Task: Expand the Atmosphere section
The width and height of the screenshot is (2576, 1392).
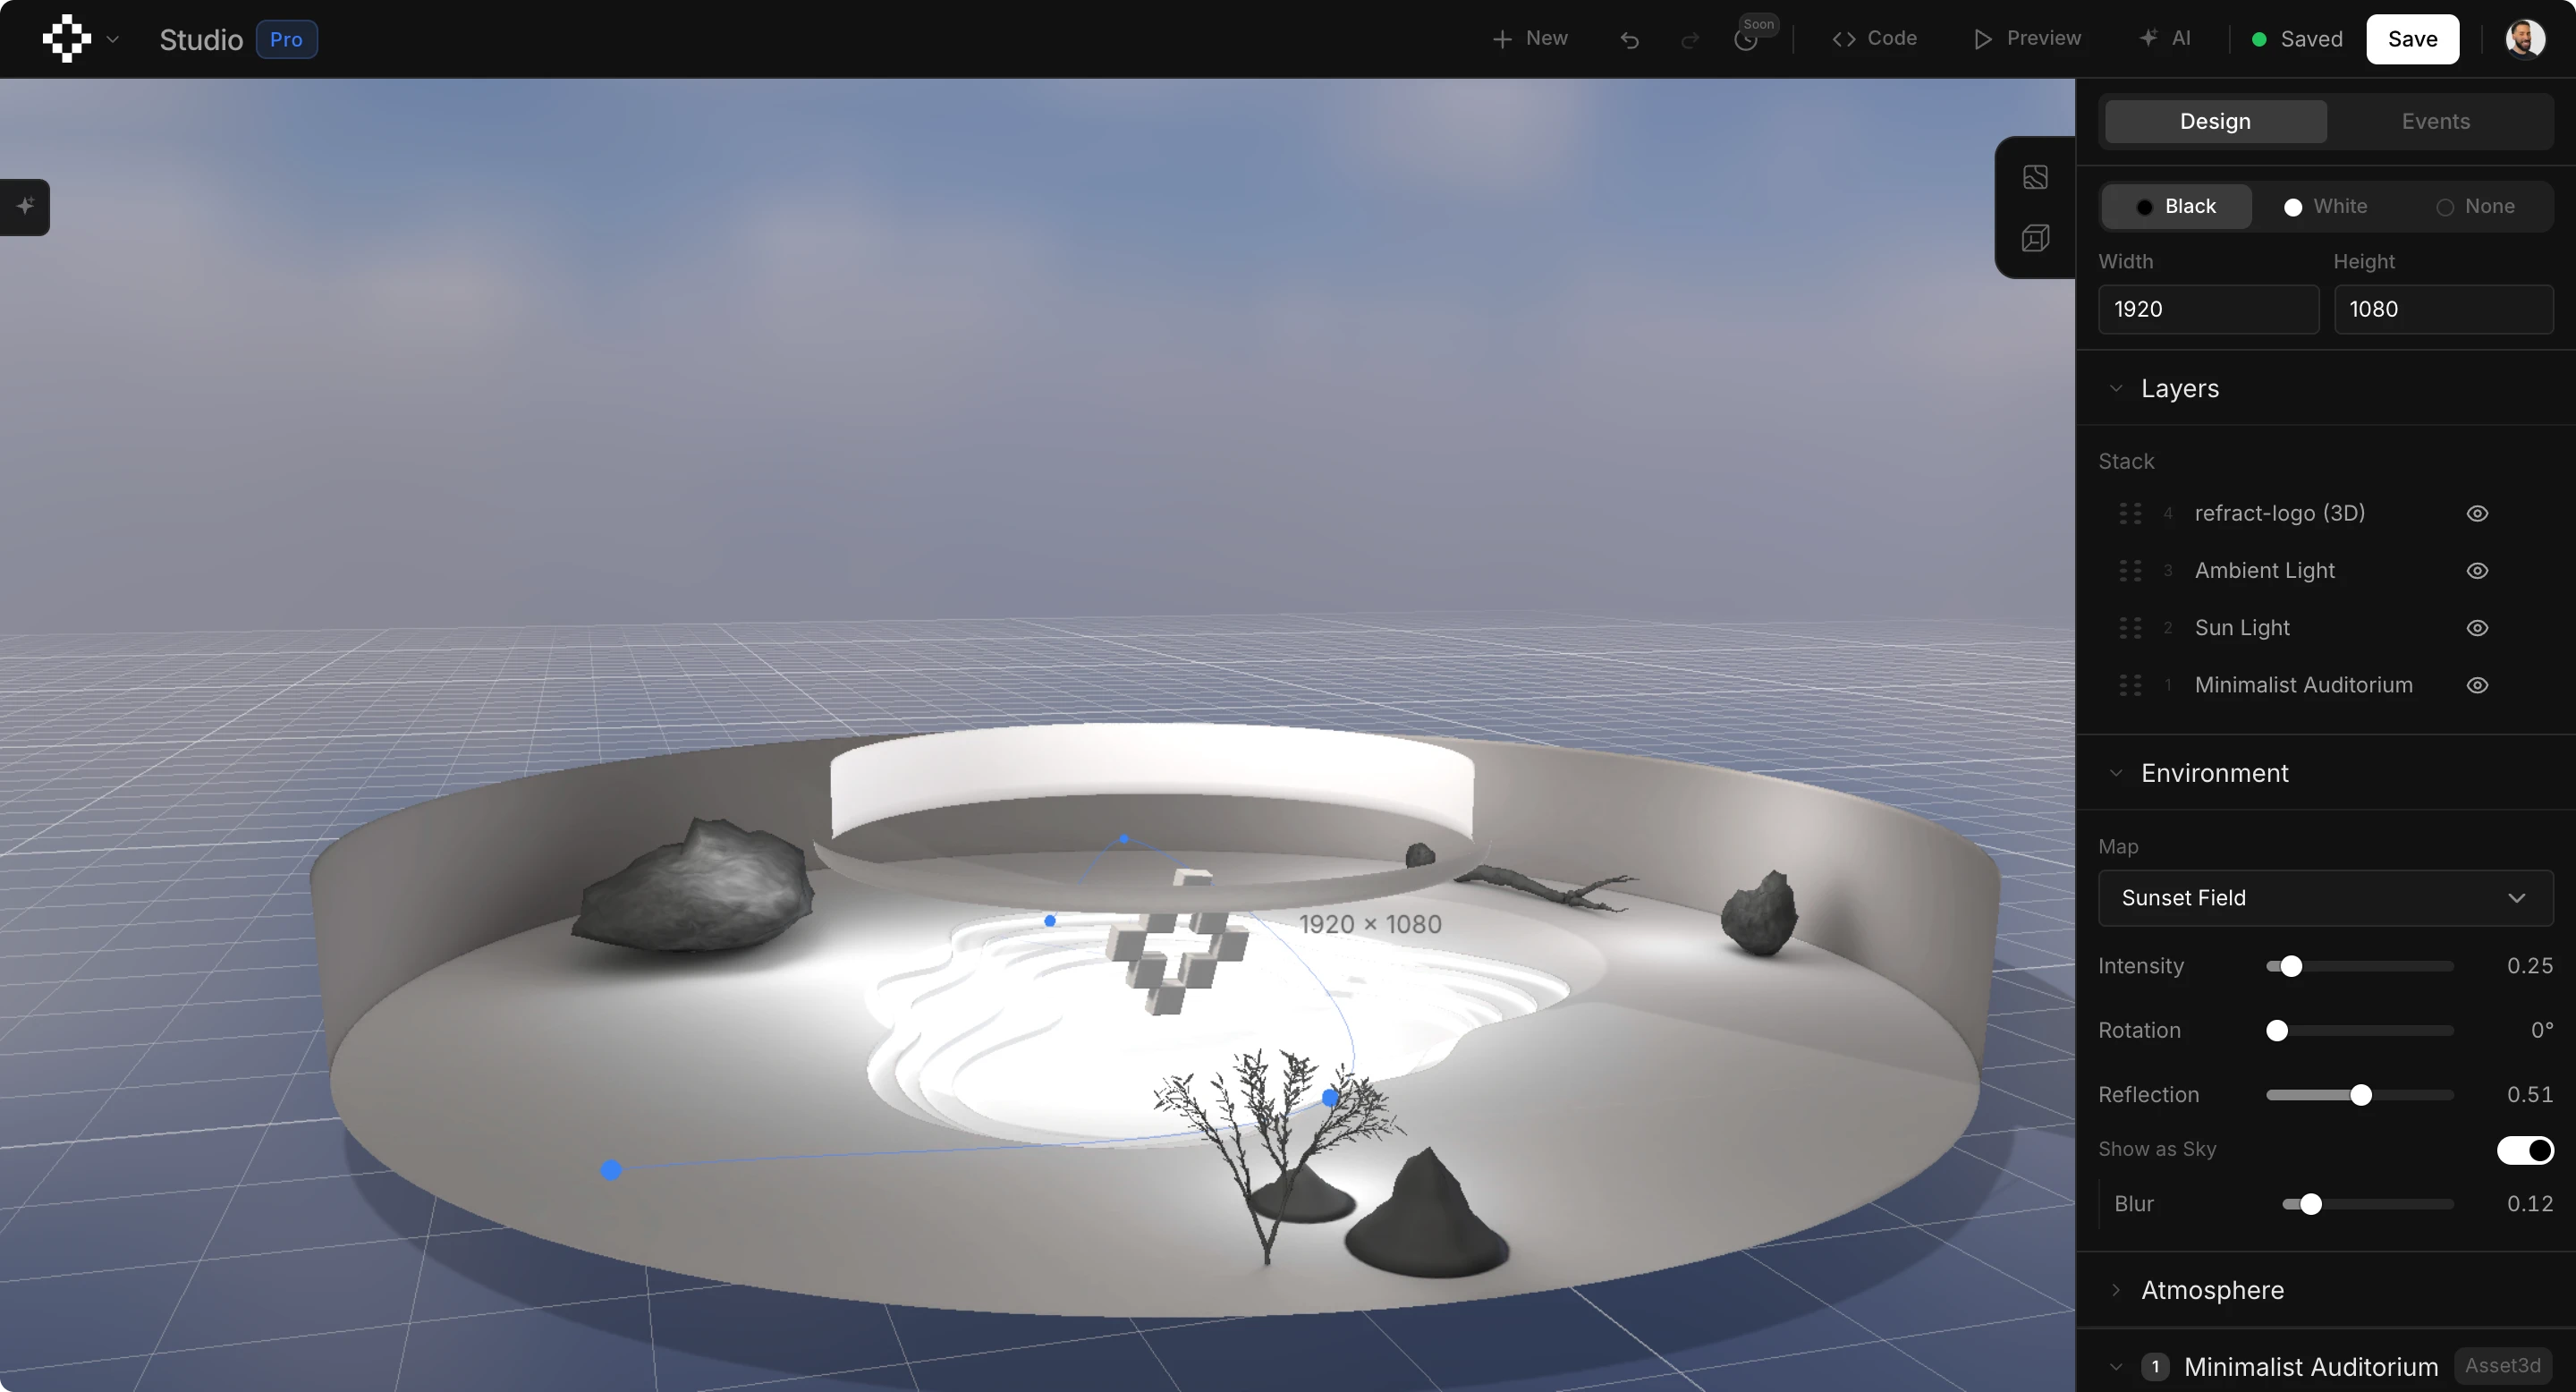Action: pyautogui.click(x=2212, y=1290)
